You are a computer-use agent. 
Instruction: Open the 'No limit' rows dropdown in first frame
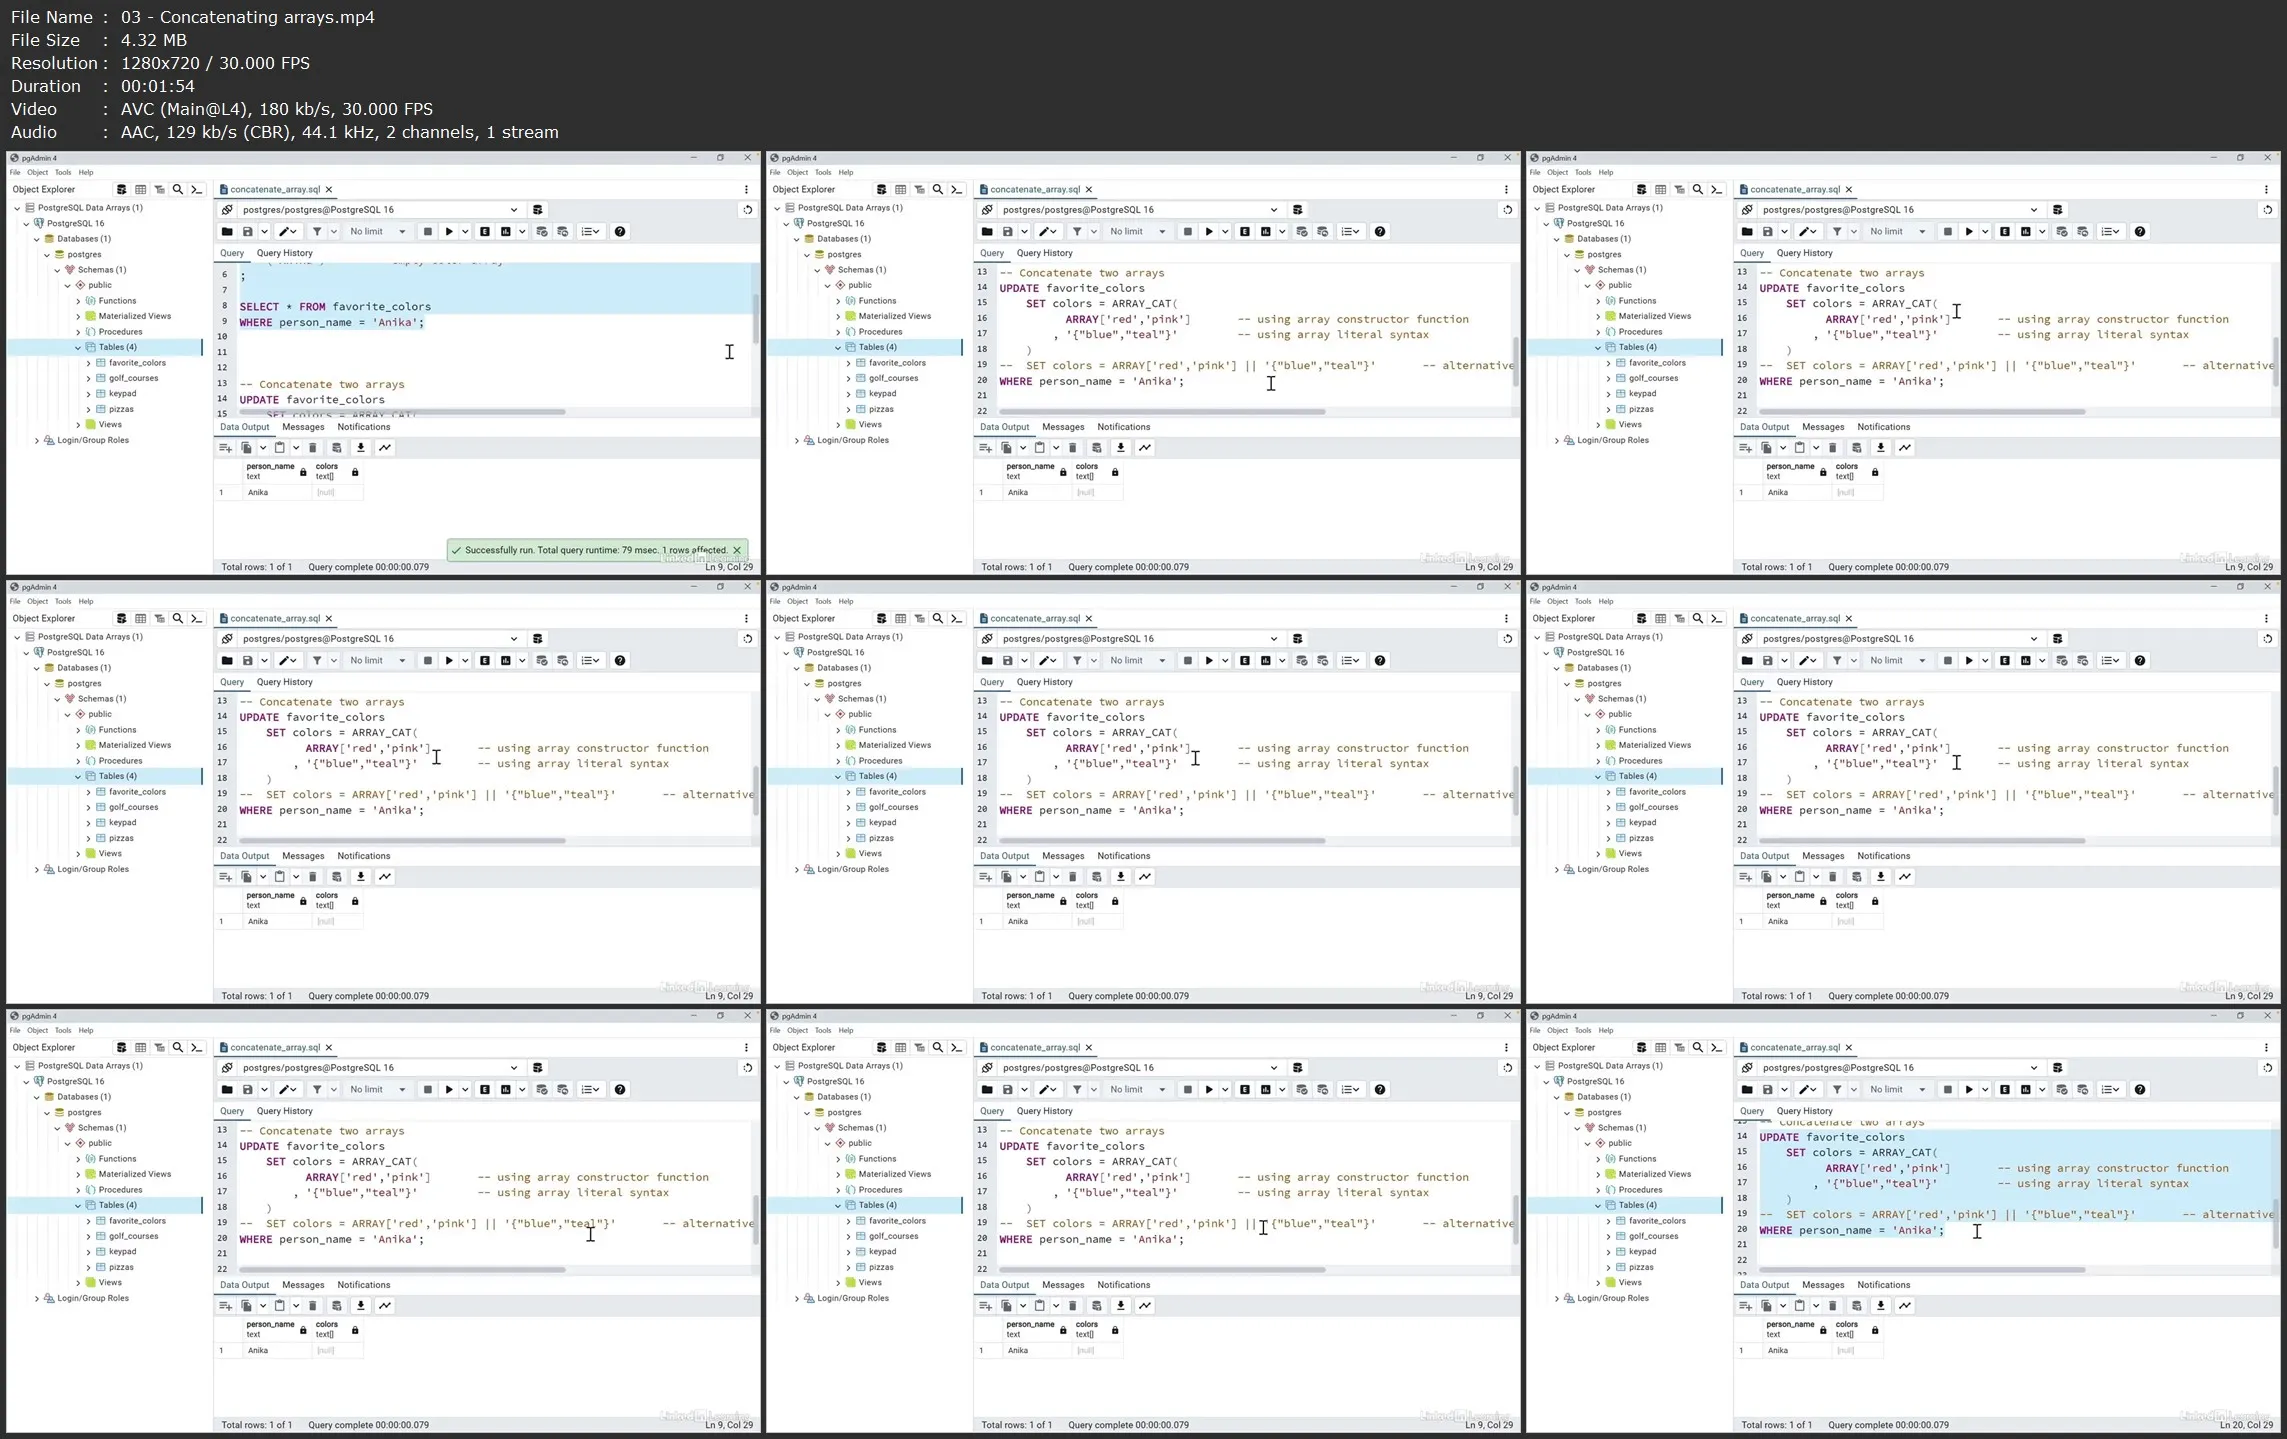click(377, 232)
